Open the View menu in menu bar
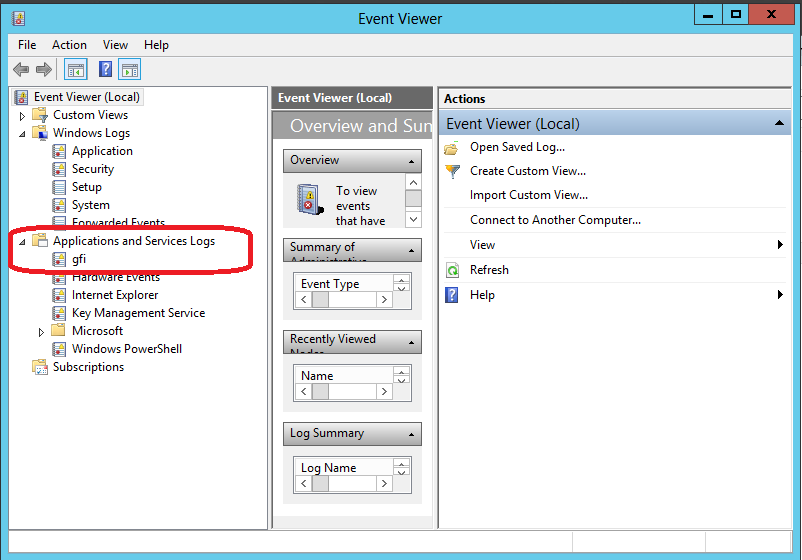802x560 pixels. pyautogui.click(x=115, y=45)
